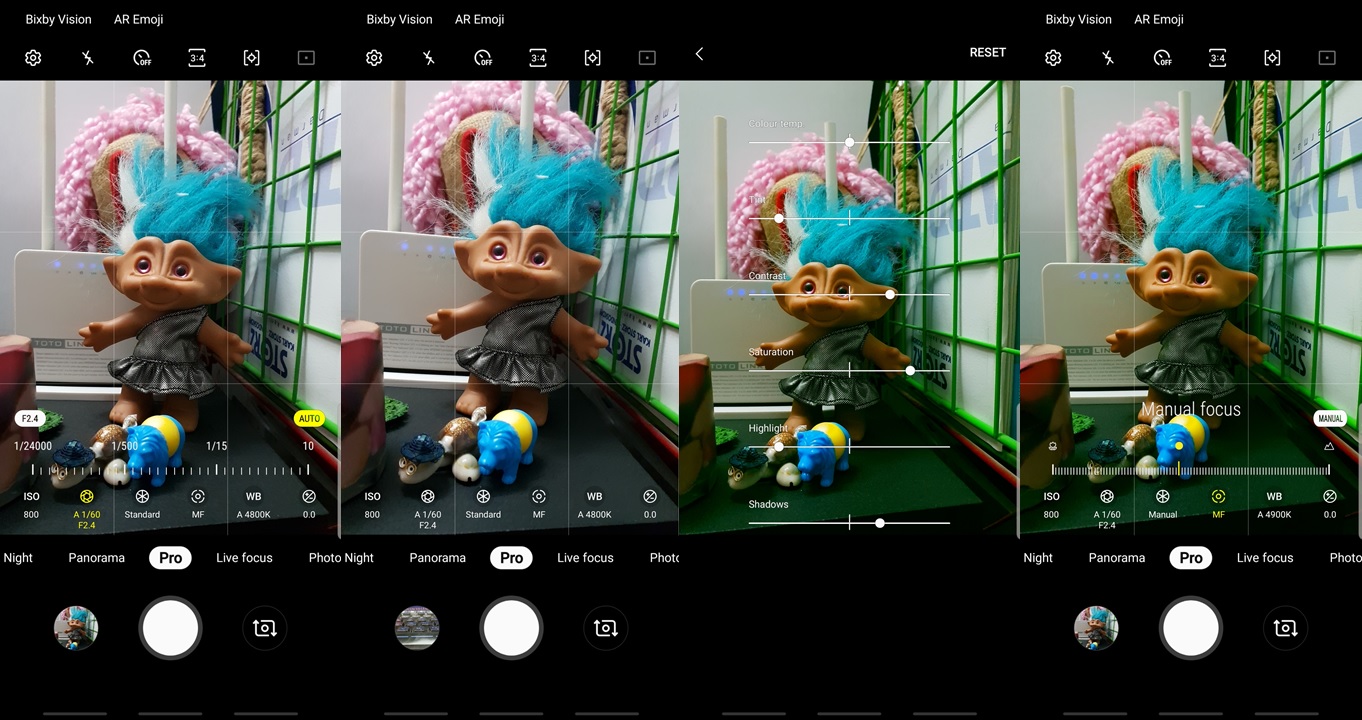1362x720 pixels.
Task: Switch to Live focus mode in Manual focus screen
Action: [x=1265, y=558]
